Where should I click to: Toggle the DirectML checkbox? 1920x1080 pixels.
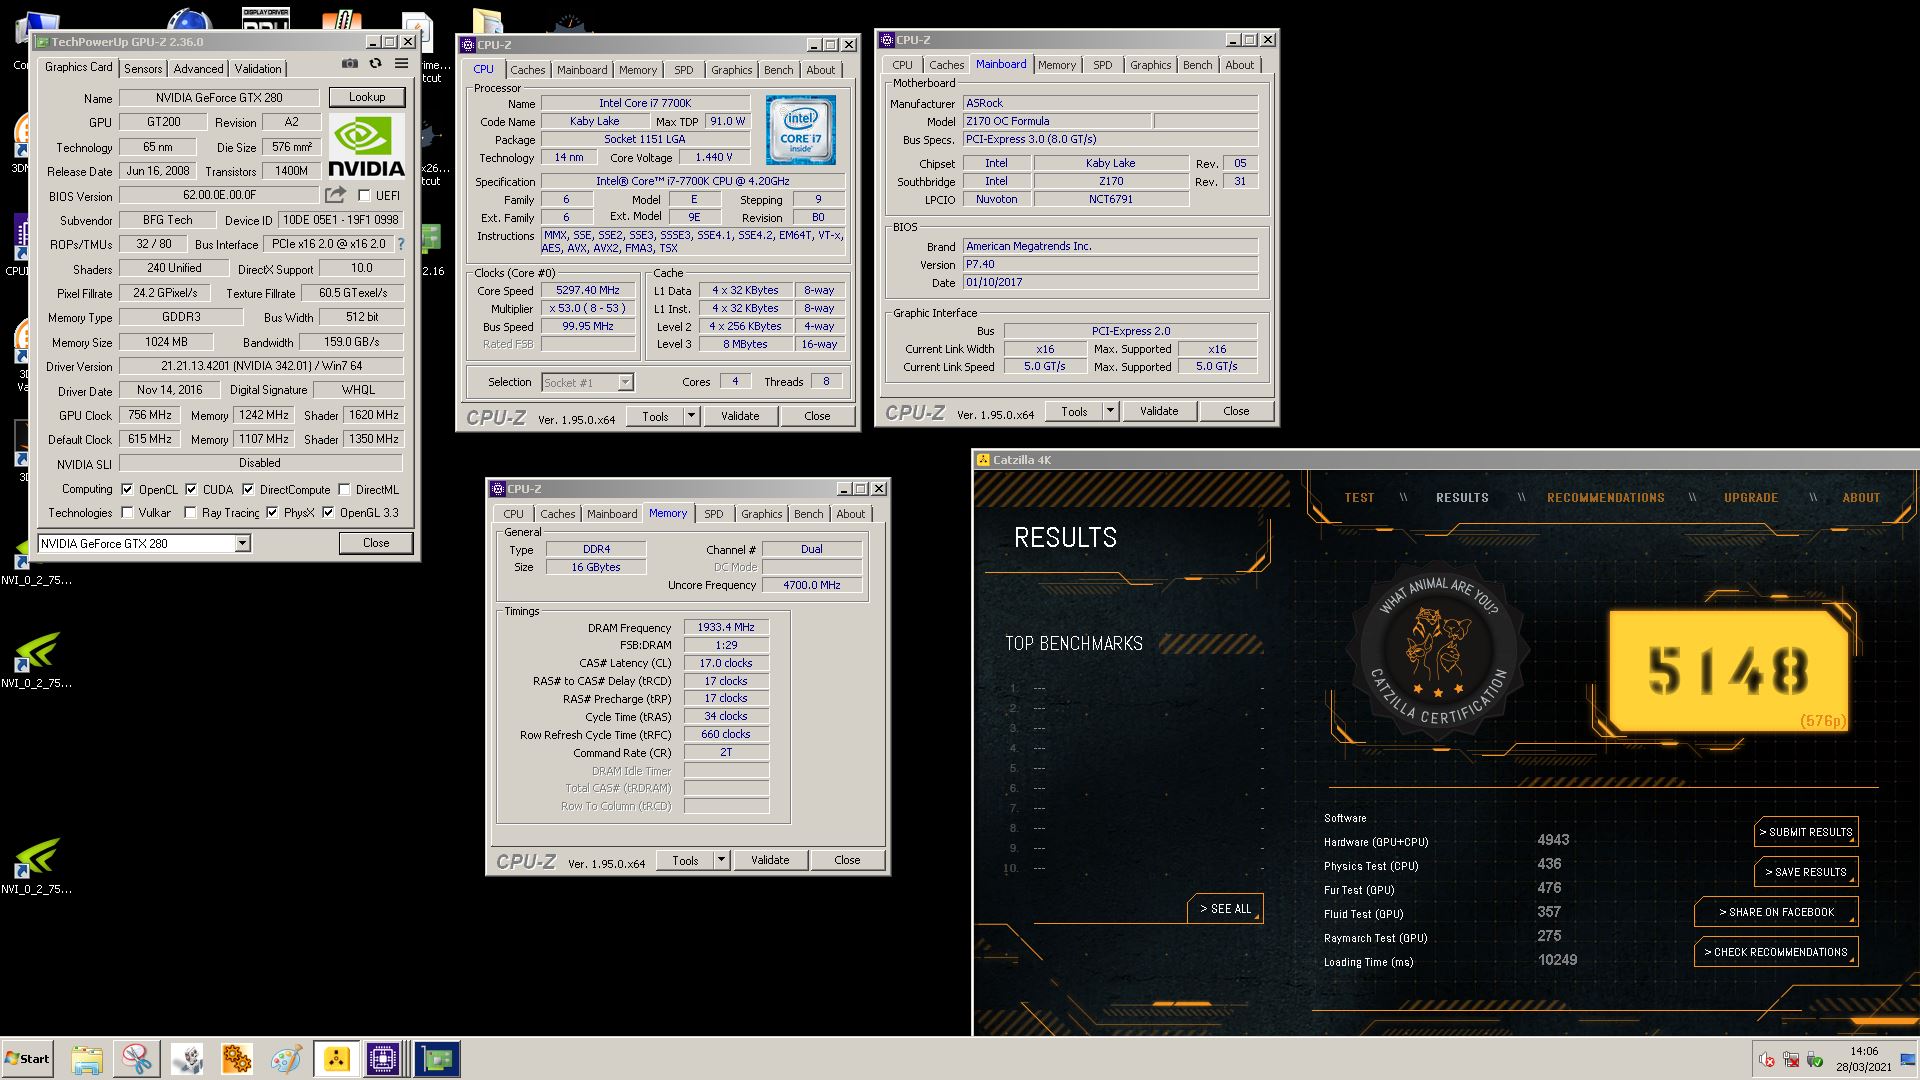click(x=344, y=490)
